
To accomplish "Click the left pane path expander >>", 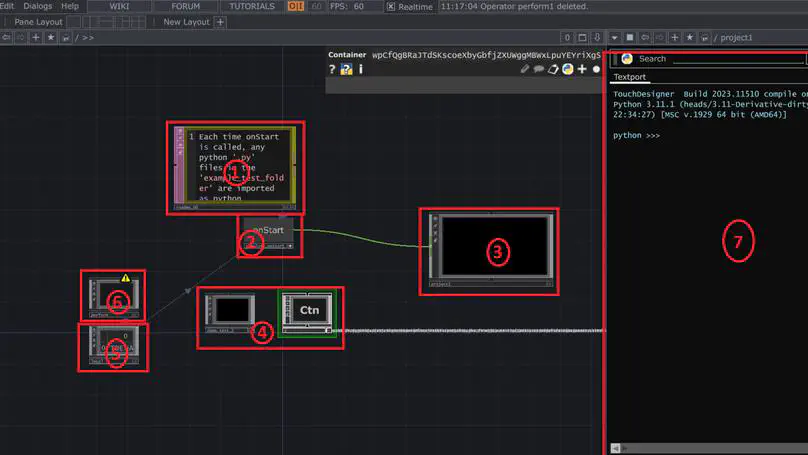I will (x=88, y=38).
